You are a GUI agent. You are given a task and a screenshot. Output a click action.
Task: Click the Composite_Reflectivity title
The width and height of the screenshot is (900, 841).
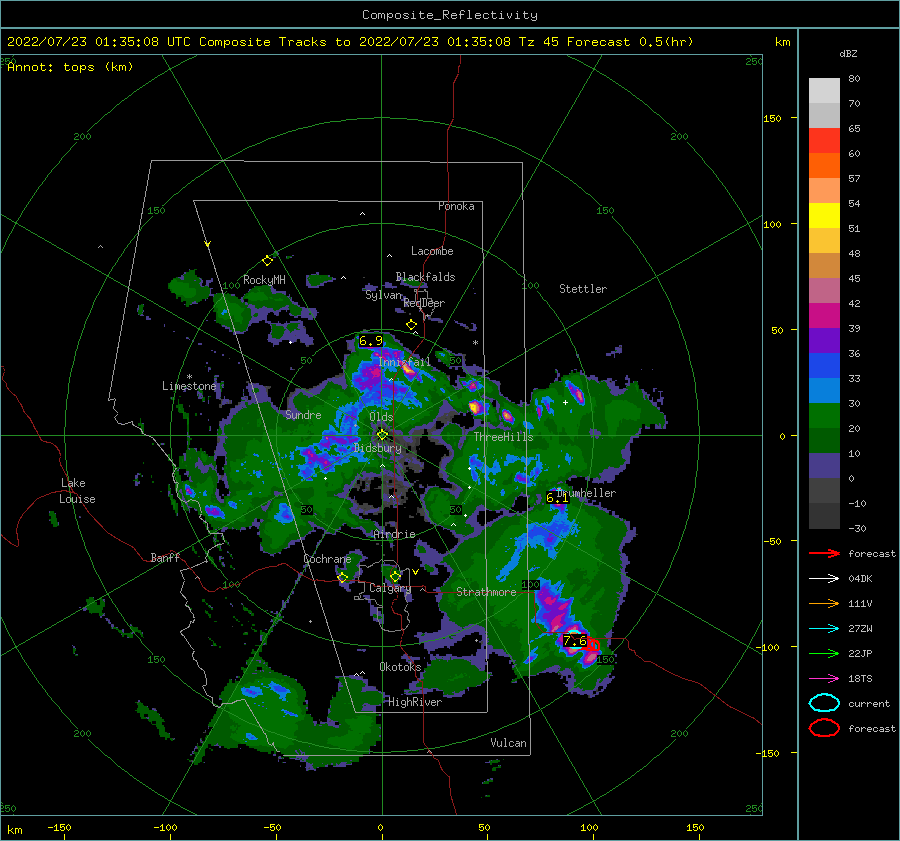(x=450, y=15)
